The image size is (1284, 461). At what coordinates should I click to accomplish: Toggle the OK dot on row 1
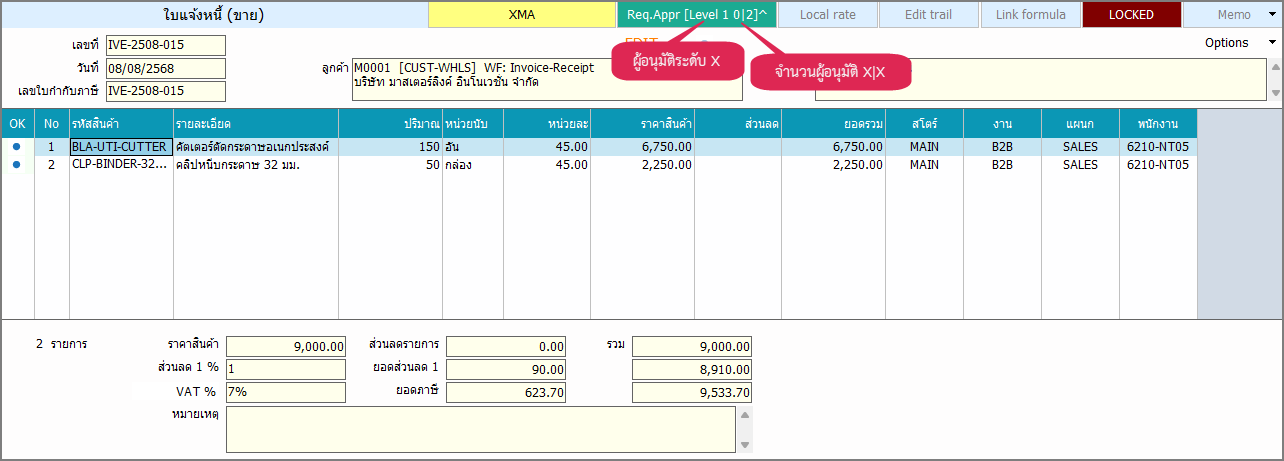[x=17, y=147]
